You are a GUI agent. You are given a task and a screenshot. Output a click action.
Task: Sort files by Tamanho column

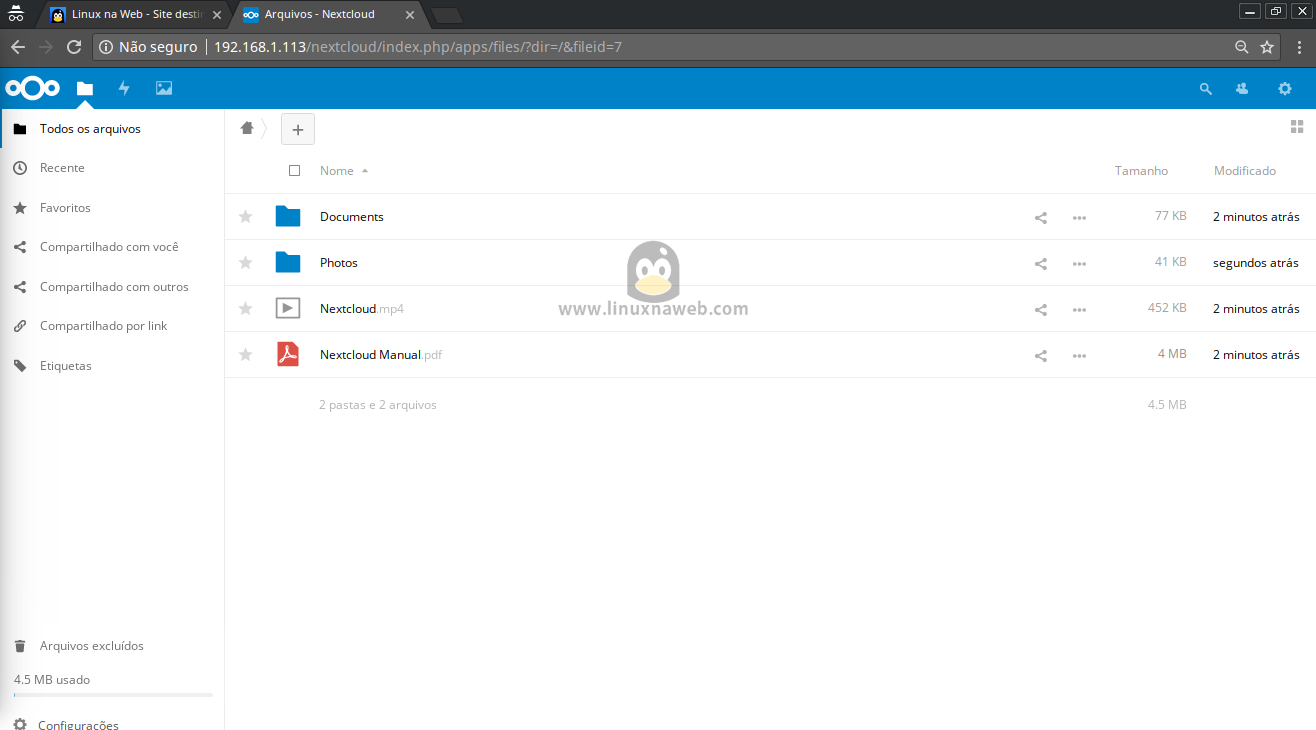coord(1141,171)
